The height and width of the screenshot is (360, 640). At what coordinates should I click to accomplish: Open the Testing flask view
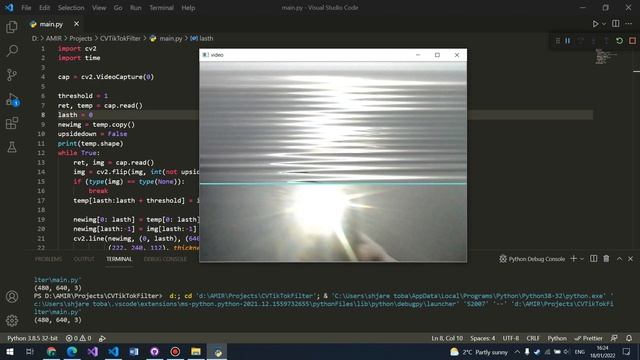(x=12, y=147)
